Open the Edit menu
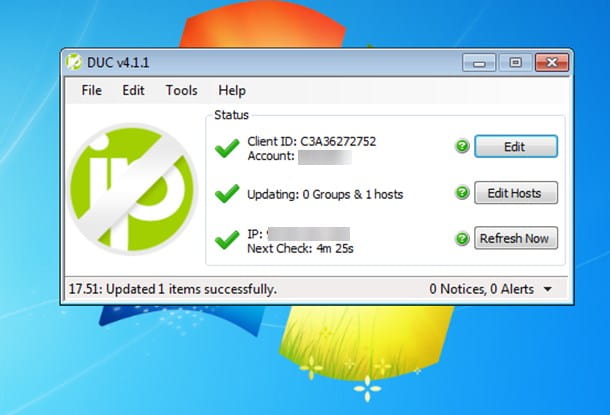Viewport: 610px width, 415px height. pos(133,91)
